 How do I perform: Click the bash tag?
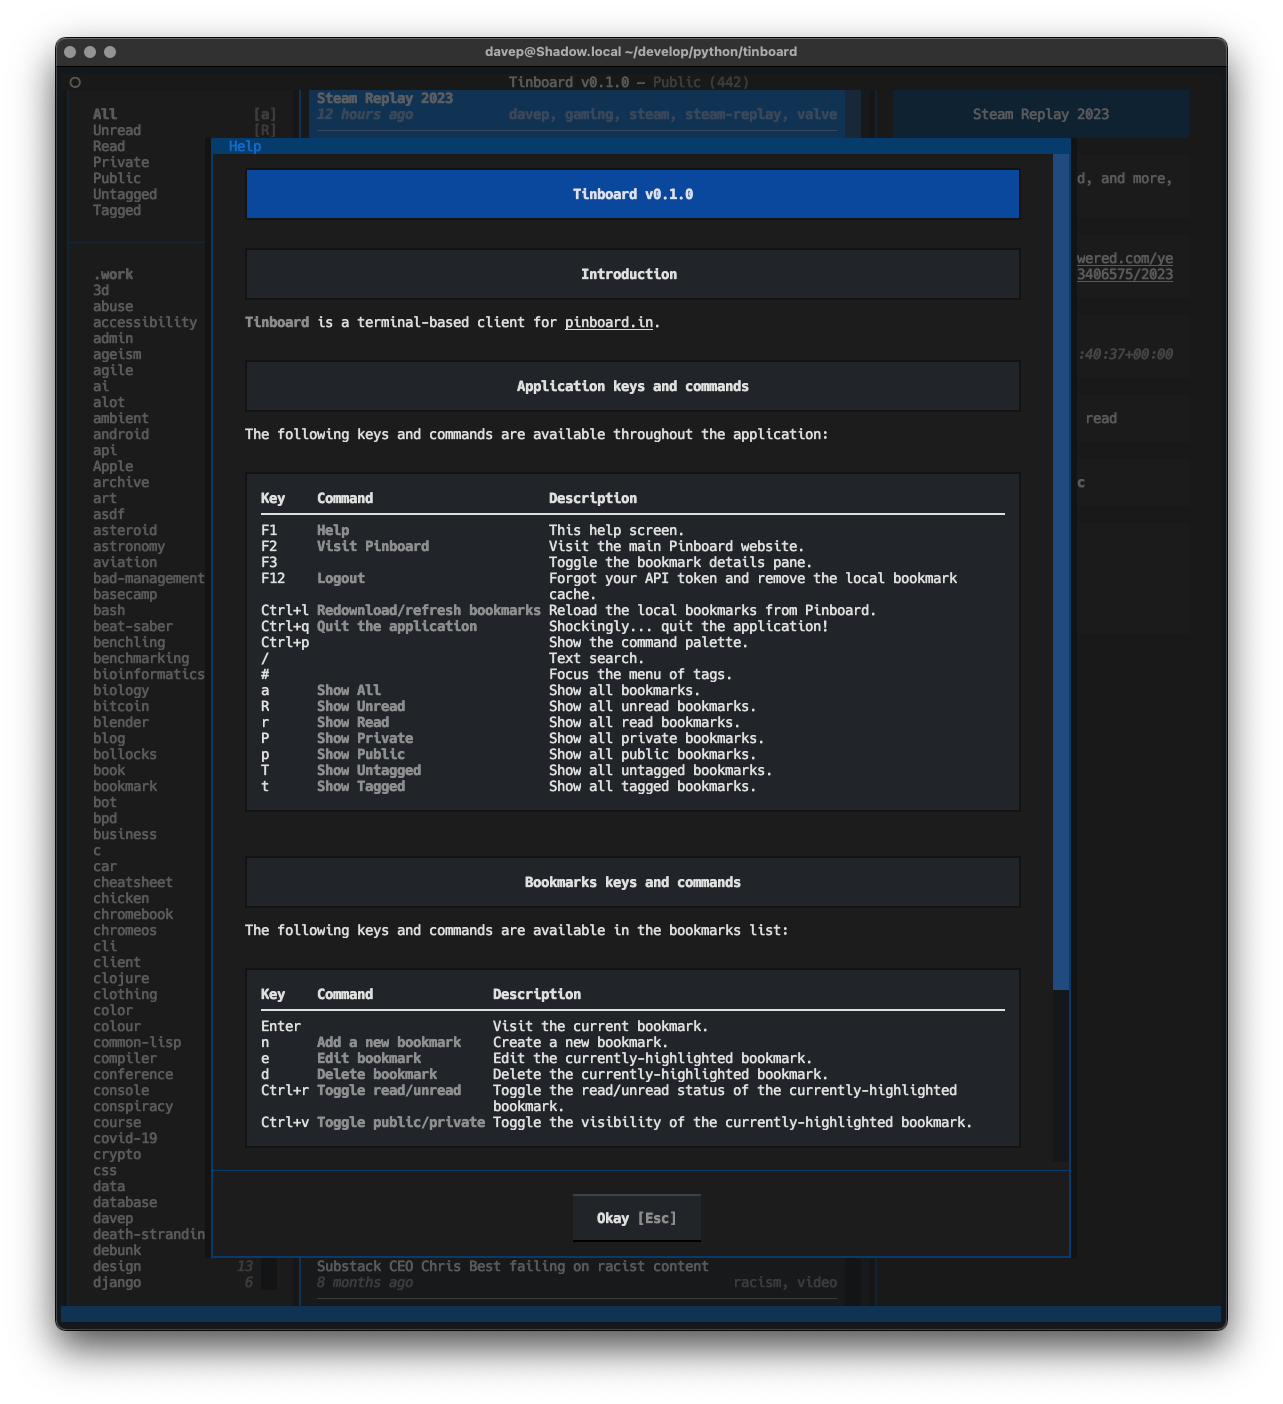point(109,610)
